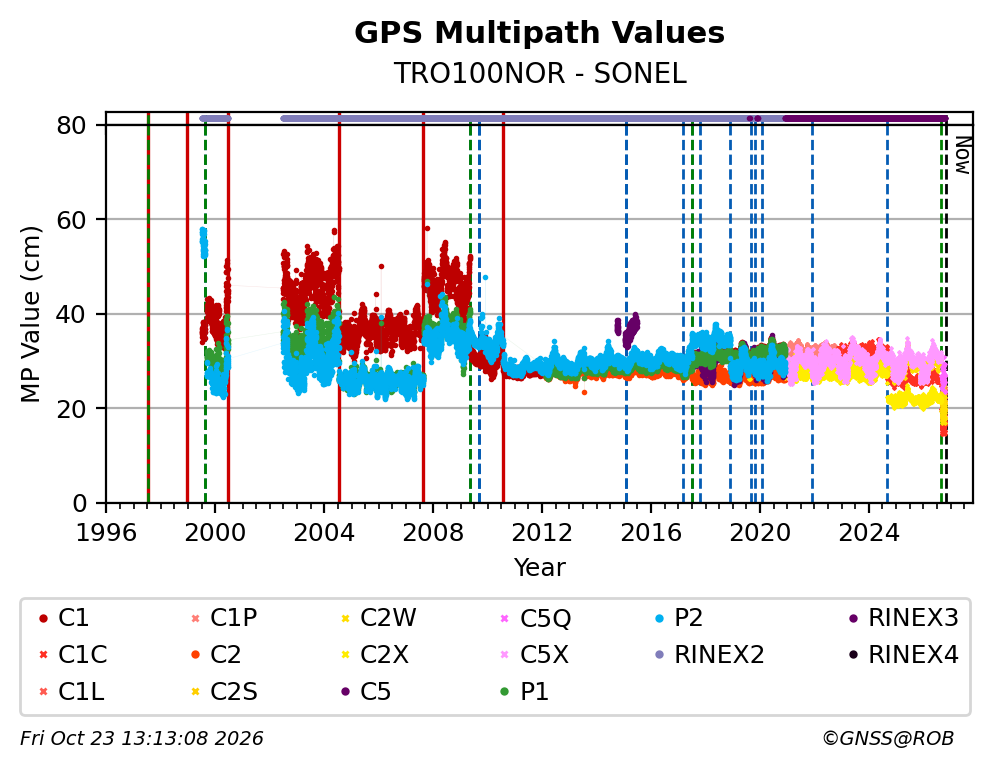Click the 0 y-axis tick label
Image resolution: width=992 pixels, height=769 pixels.
[x=79, y=504]
